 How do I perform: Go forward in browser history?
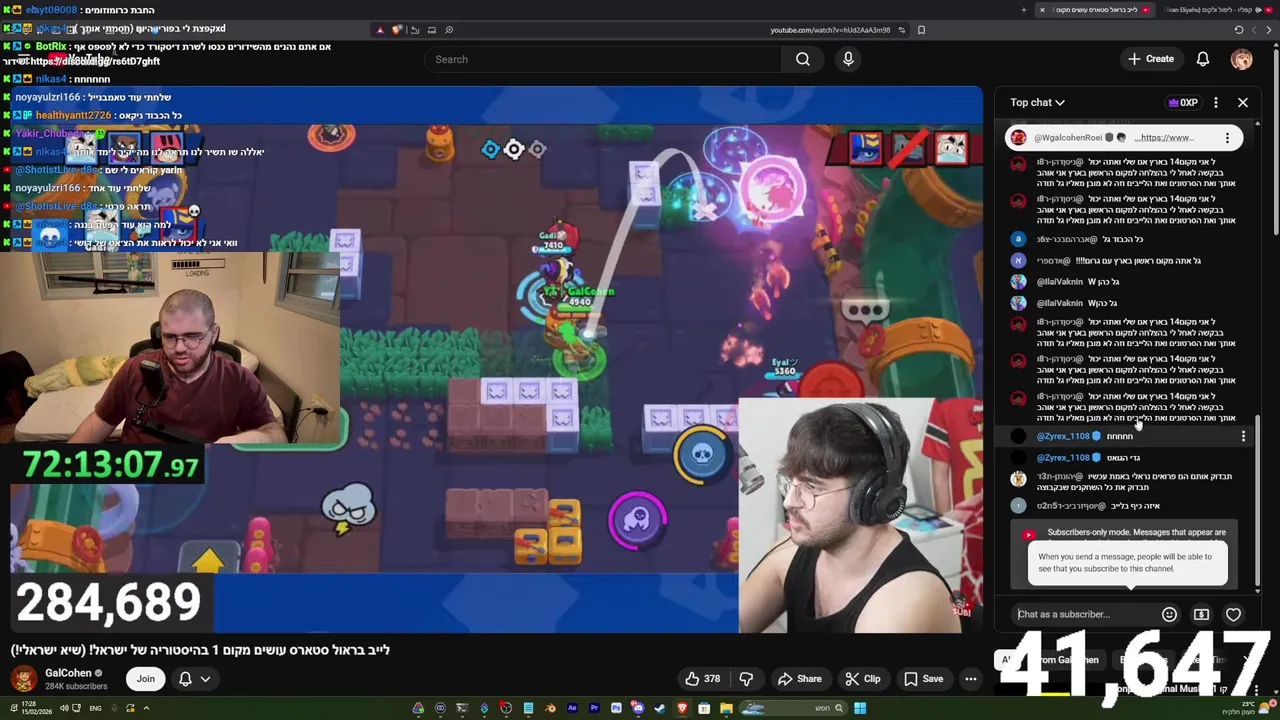coord(1254,30)
